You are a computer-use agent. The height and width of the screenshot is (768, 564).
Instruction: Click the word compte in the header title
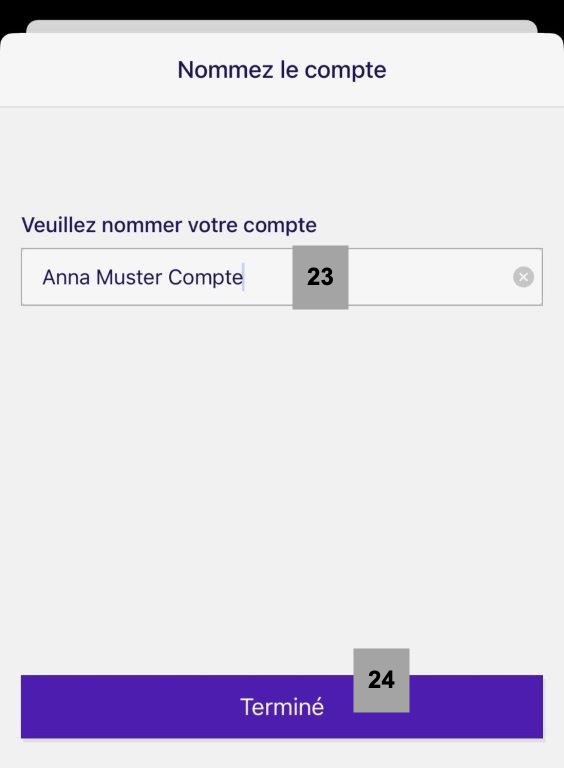[346, 71]
